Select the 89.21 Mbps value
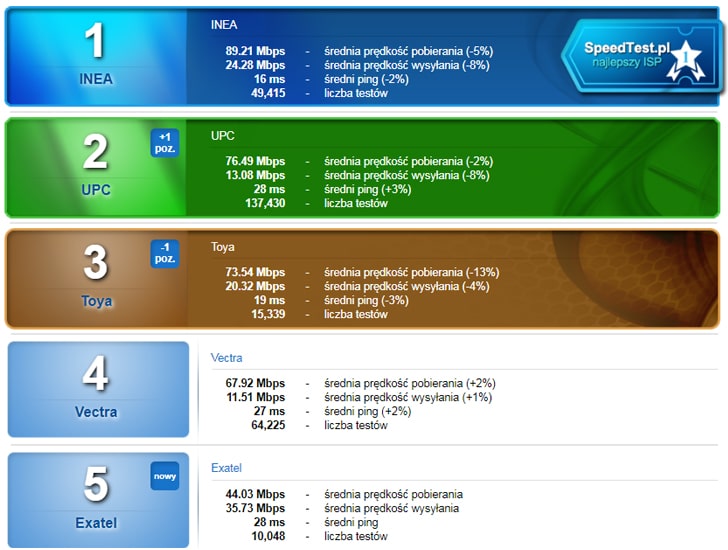The image size is (728, 550). (255, 51)
